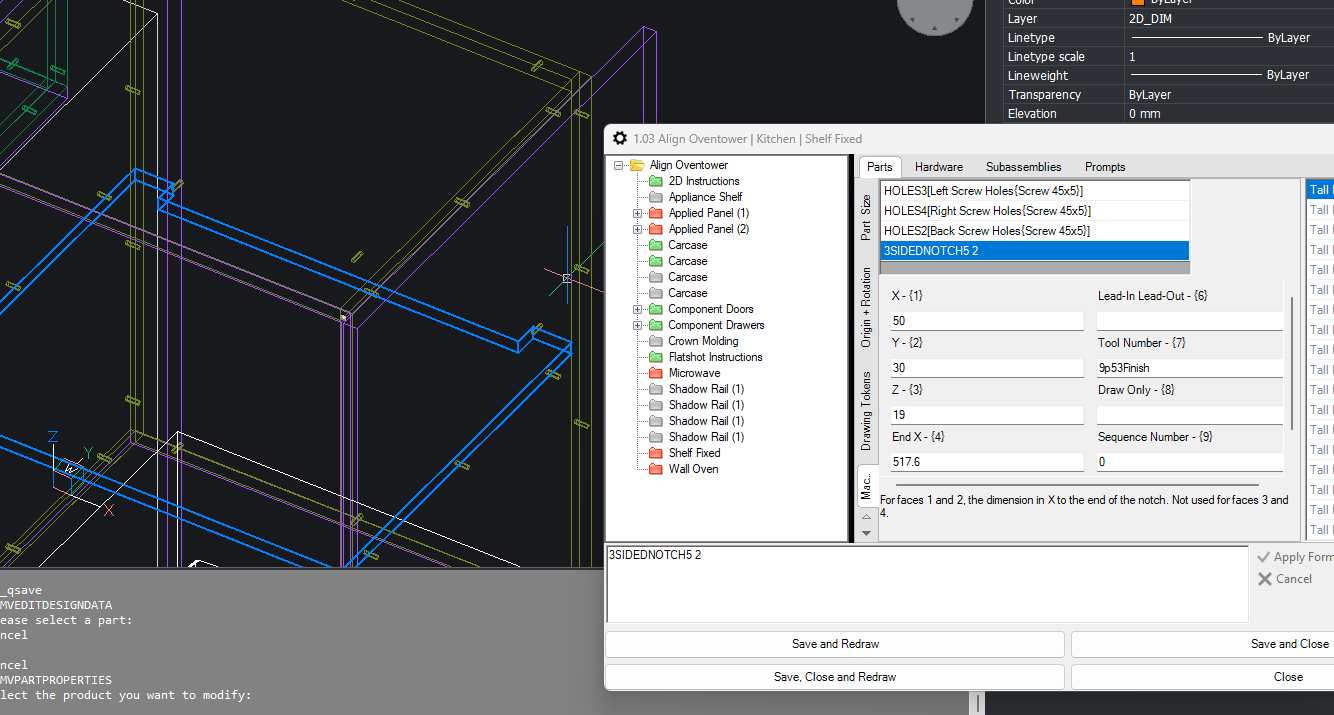This screenshot has height=715, width=1334.
Task: Expand the Applied Panel (1) node
Action: [637, 213]
